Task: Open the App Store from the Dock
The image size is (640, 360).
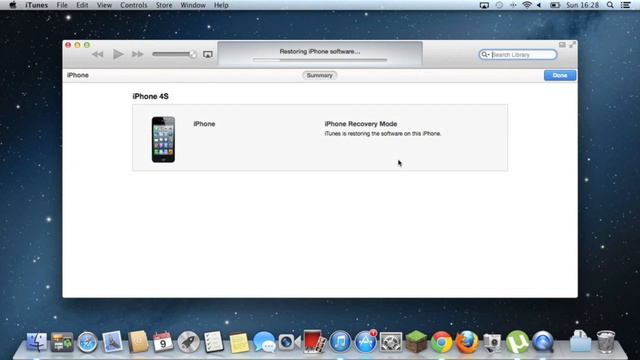Action: [365, 342]
